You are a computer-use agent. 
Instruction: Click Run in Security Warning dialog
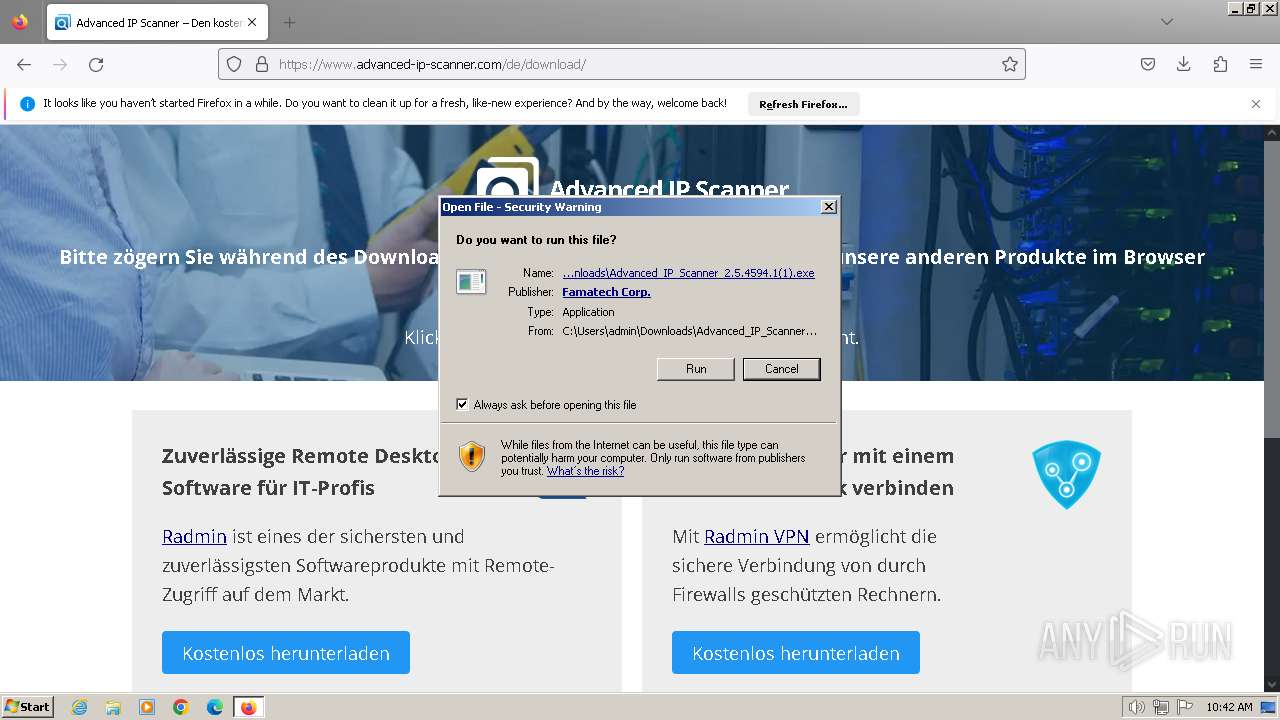coord(696,369)
